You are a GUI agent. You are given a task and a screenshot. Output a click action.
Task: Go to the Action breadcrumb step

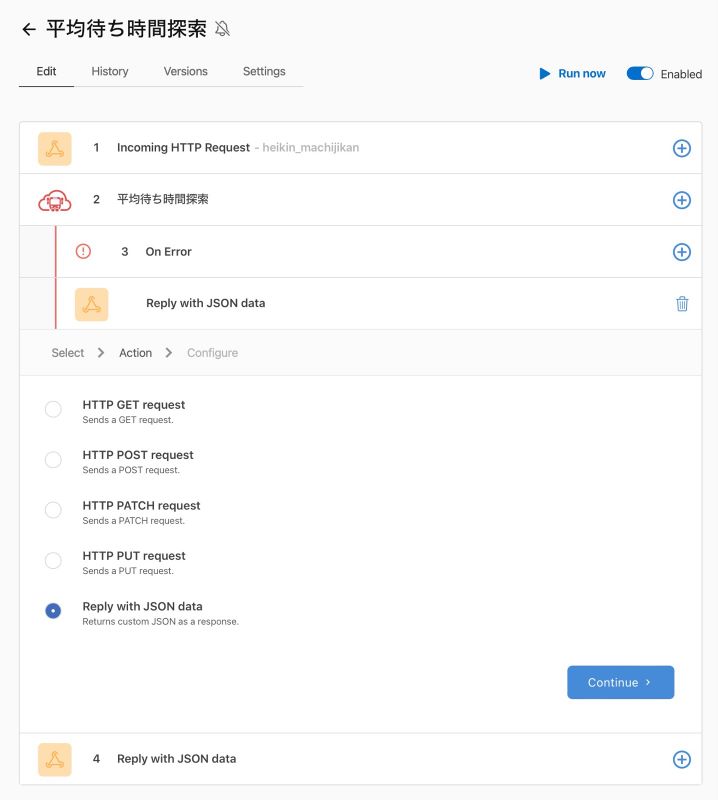pyautogui.click(x=135, y=353)
